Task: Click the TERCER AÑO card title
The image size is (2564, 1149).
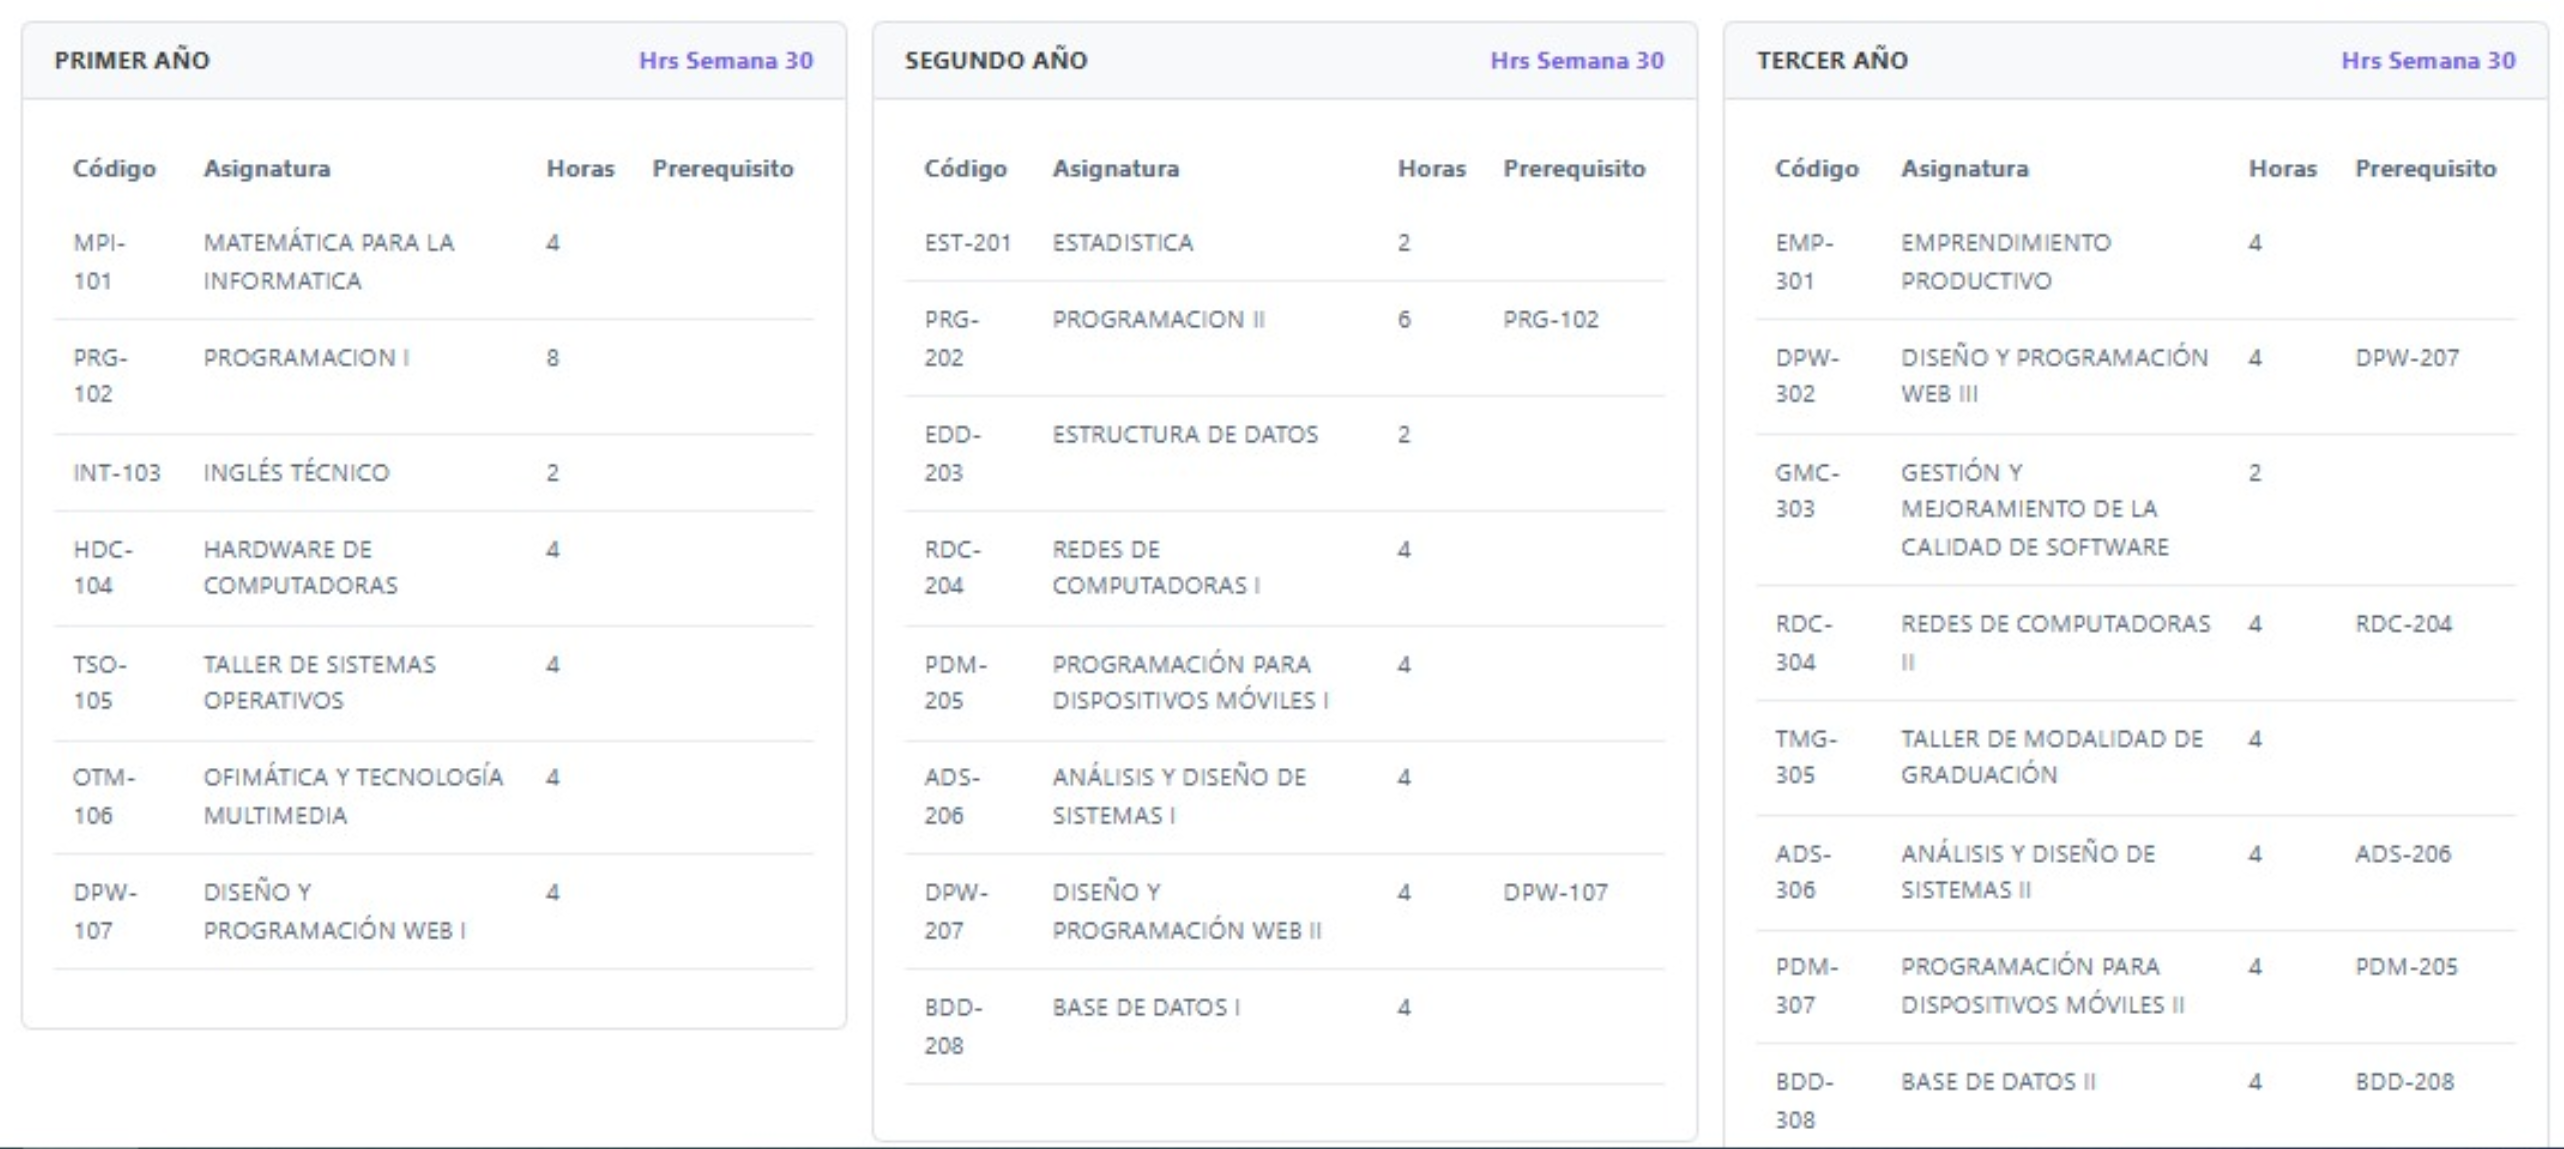Action: click(x=1832, y=60)
